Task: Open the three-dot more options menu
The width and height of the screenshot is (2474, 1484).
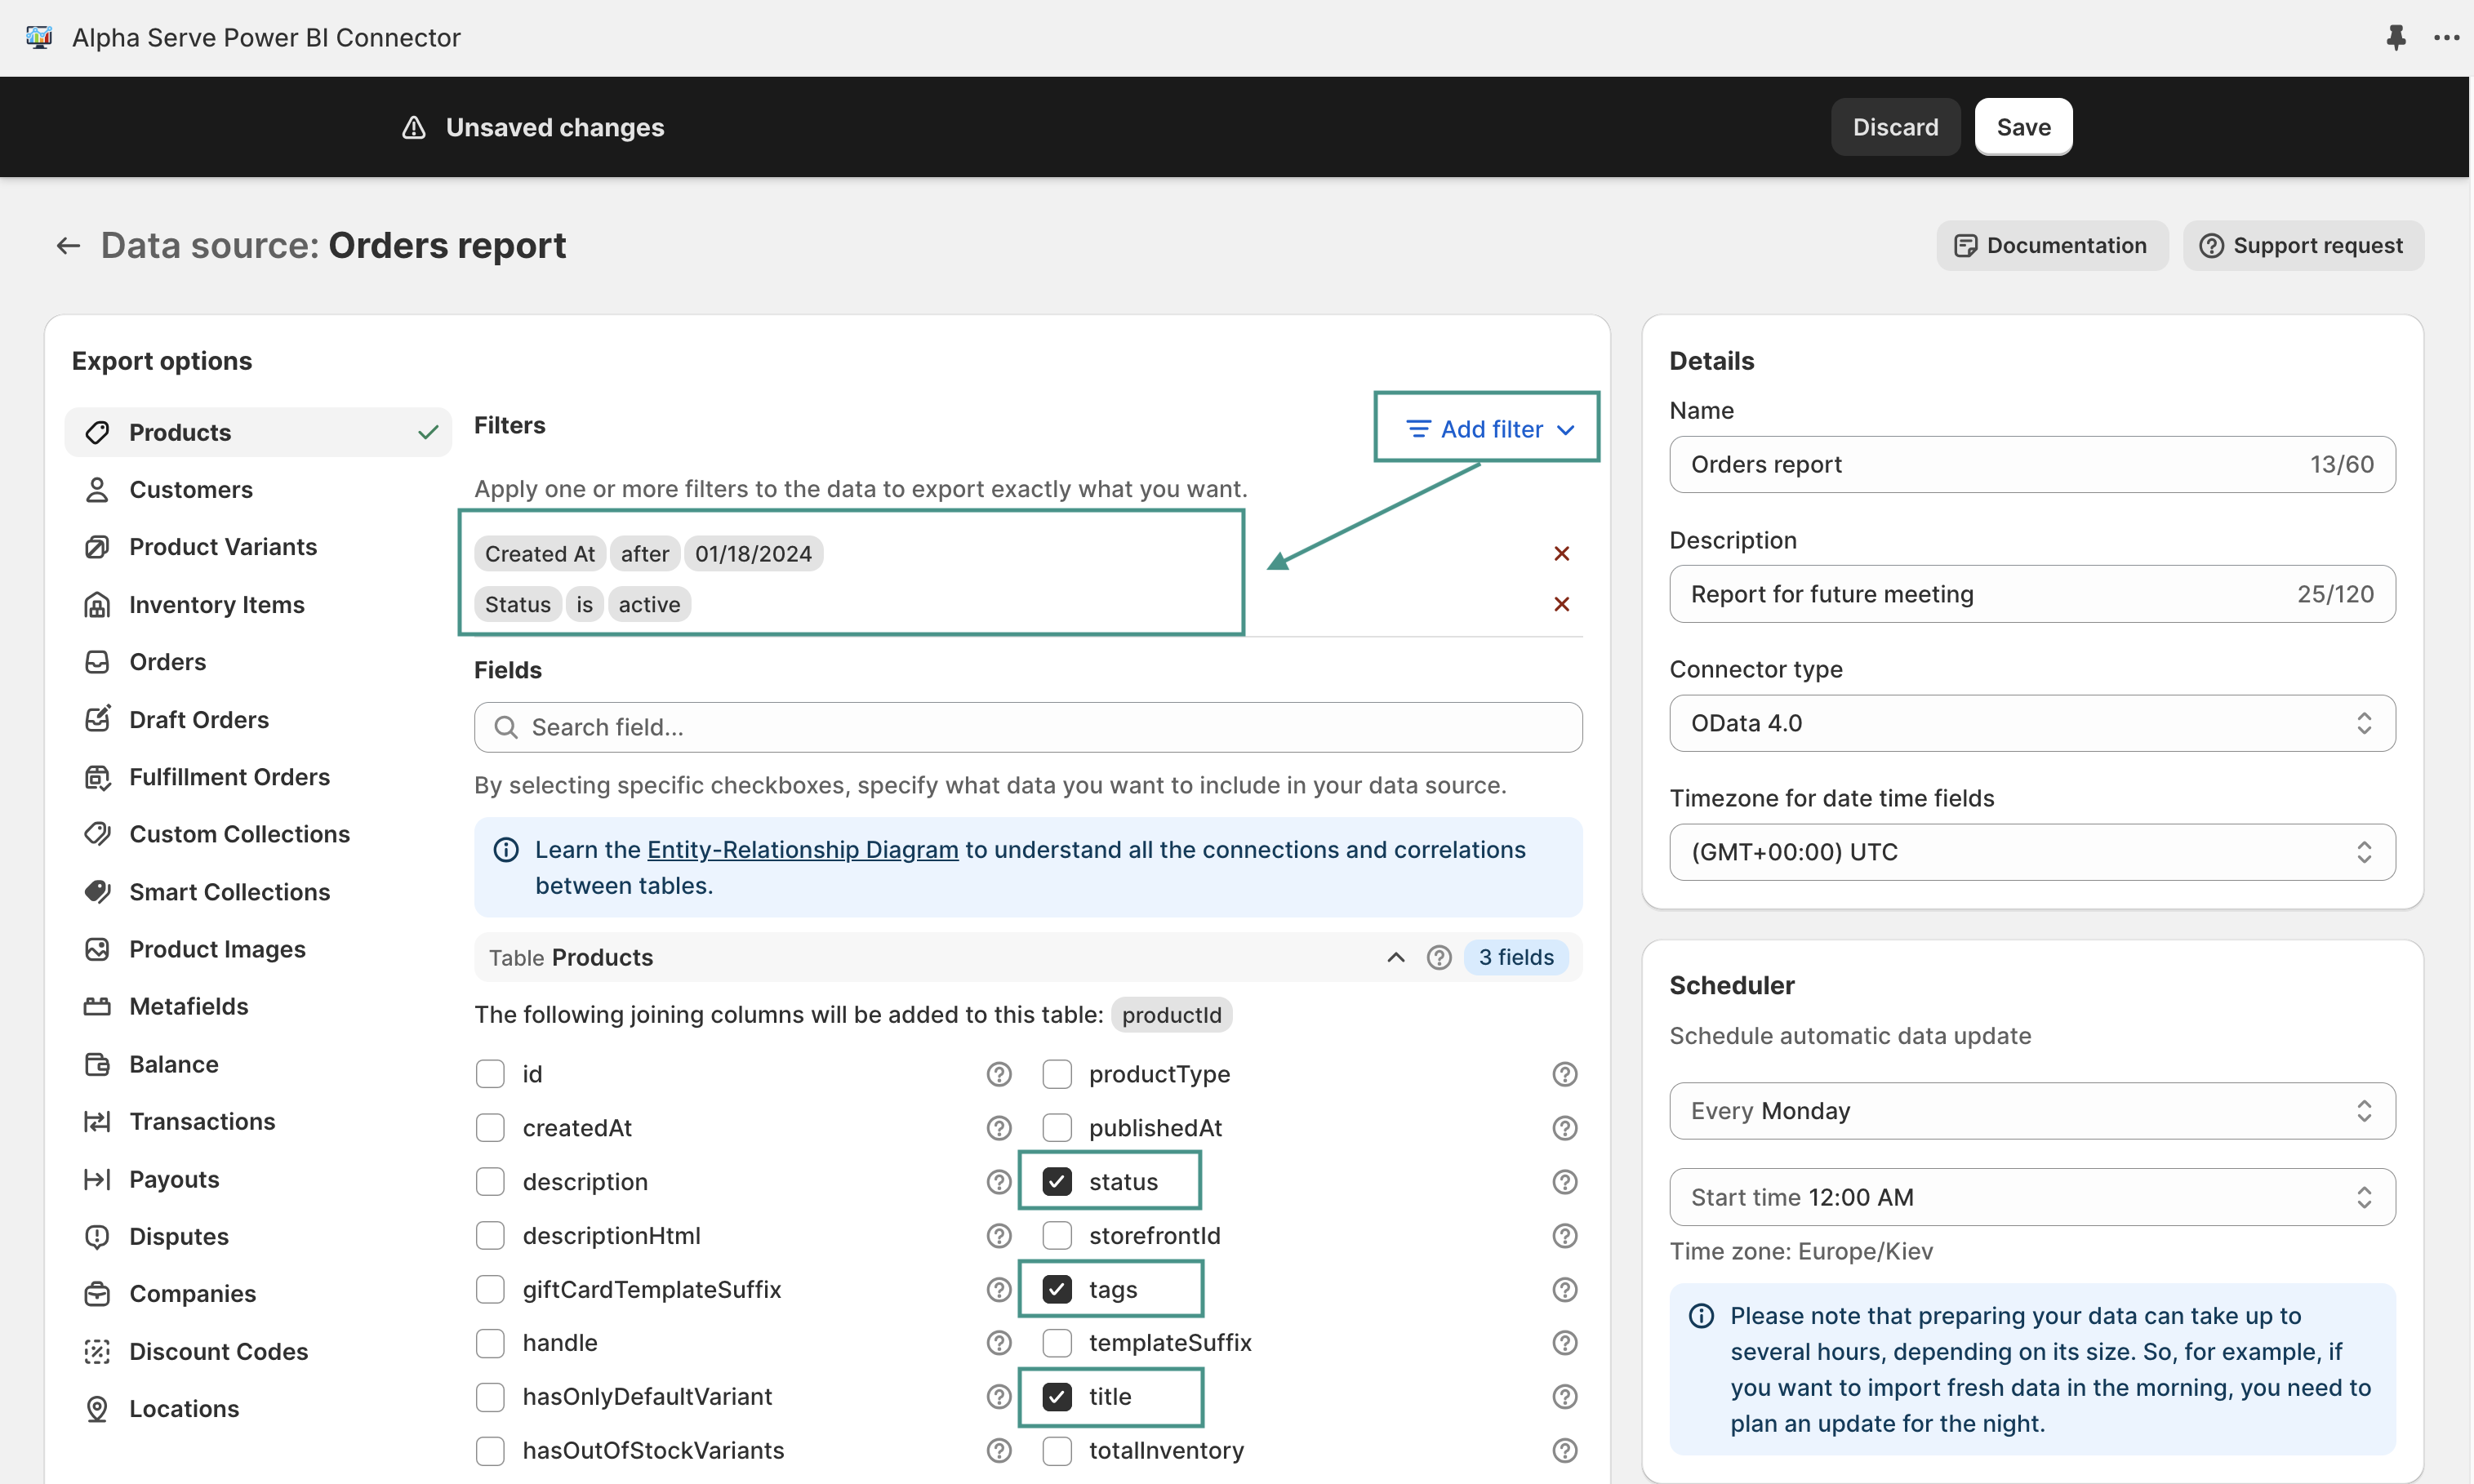Action: click(x=2446, y=38)
